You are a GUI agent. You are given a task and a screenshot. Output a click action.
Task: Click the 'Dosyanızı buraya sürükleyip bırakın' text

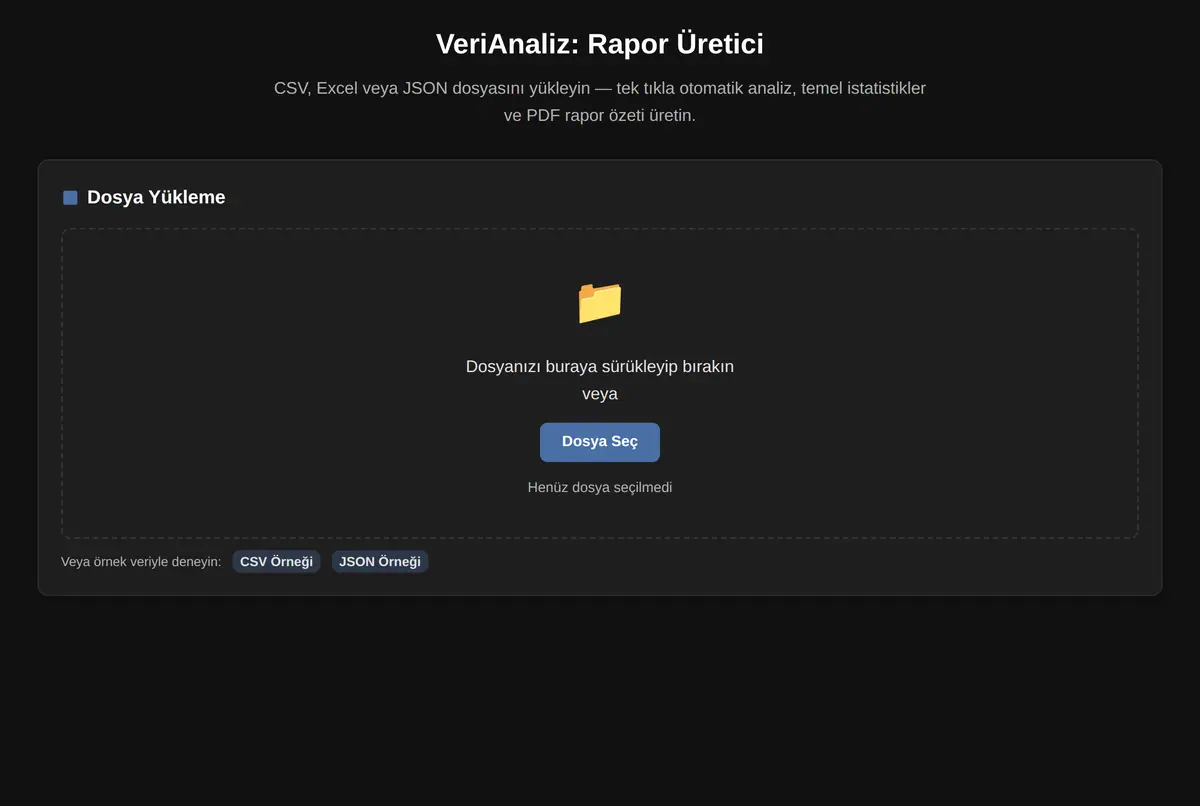point(600,366)
